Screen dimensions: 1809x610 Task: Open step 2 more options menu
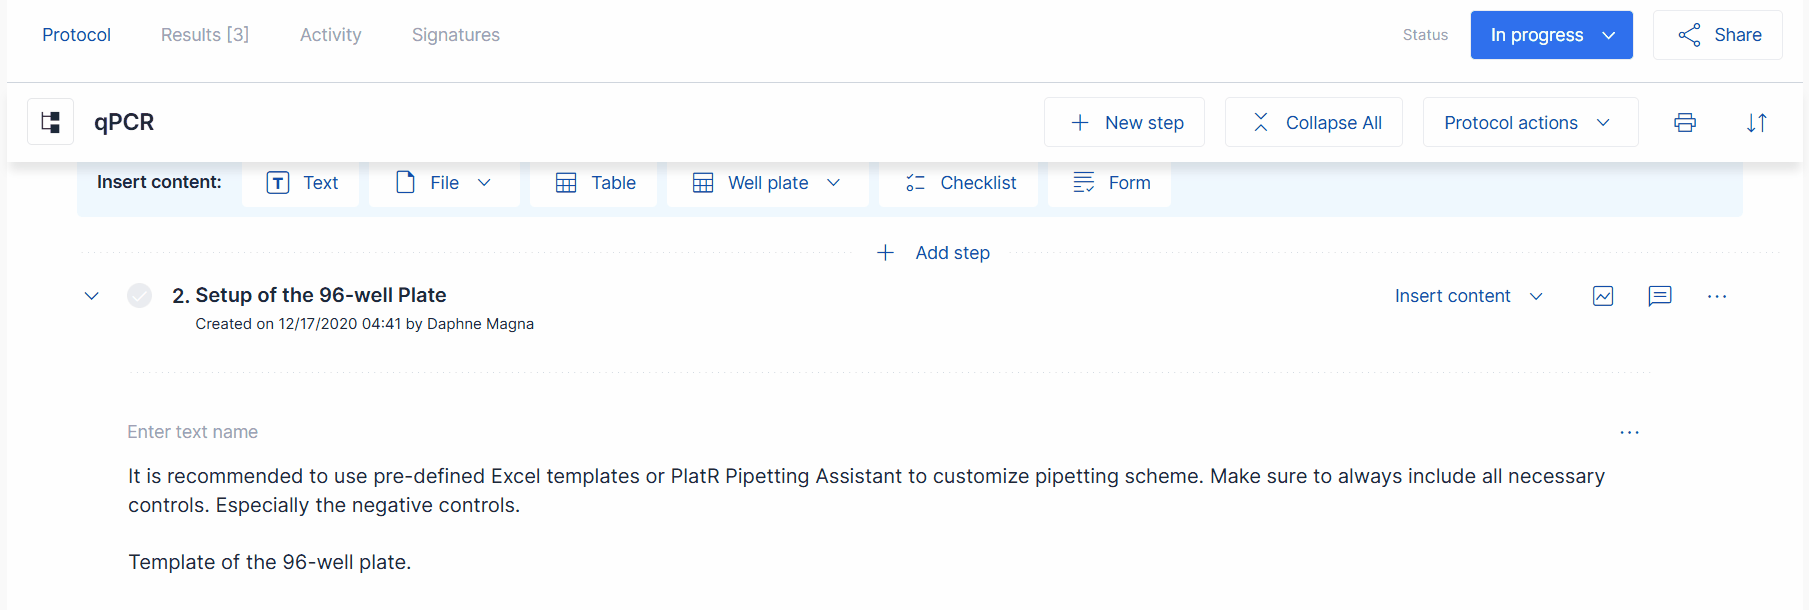pyautogui.click(x=1717, y=296)
